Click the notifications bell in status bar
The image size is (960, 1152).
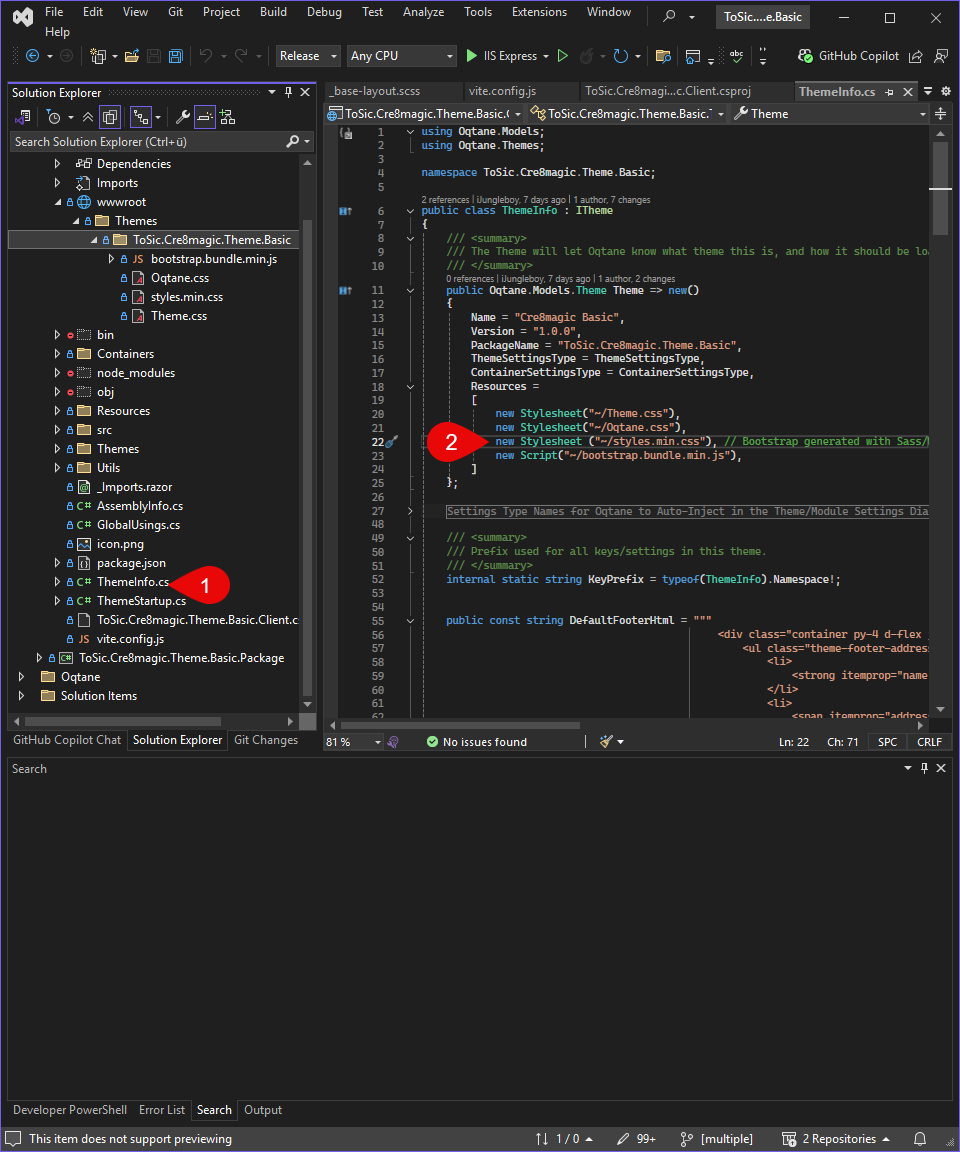pos(920,1139)
